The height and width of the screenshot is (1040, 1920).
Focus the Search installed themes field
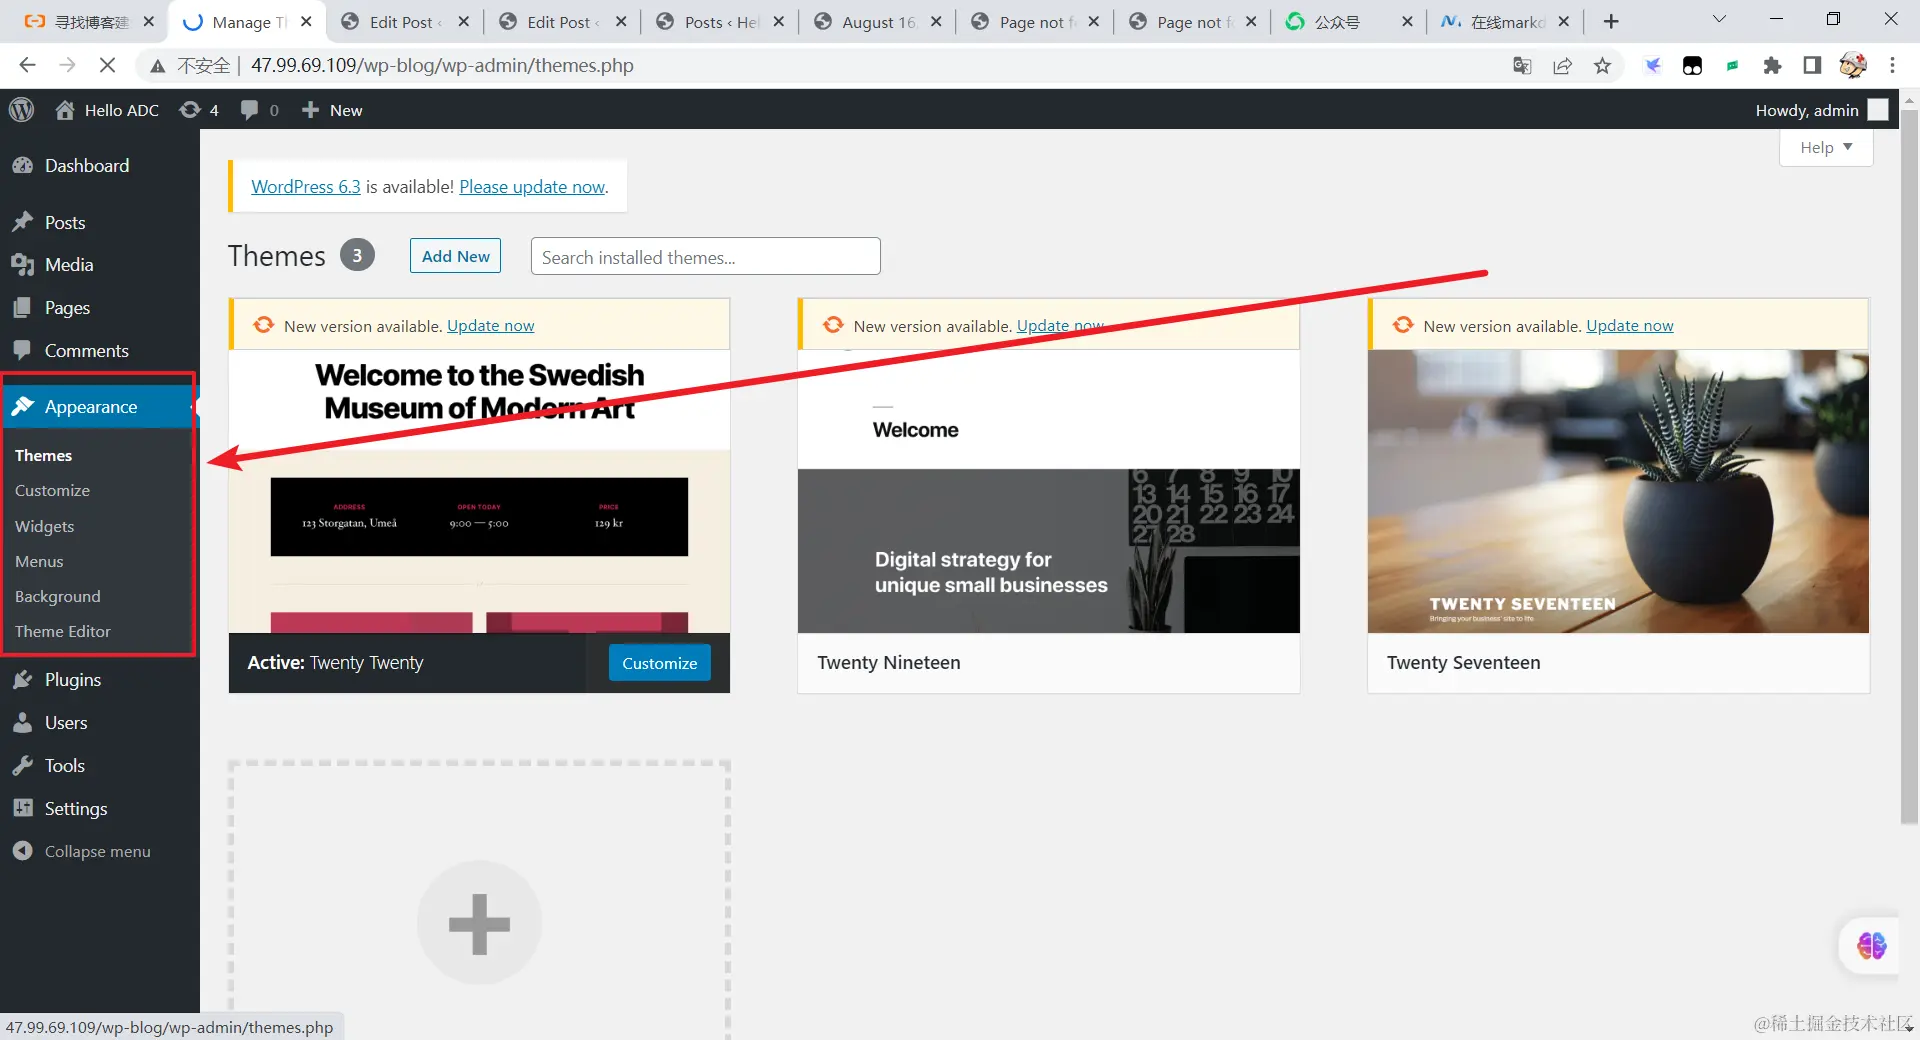point(705,256)
